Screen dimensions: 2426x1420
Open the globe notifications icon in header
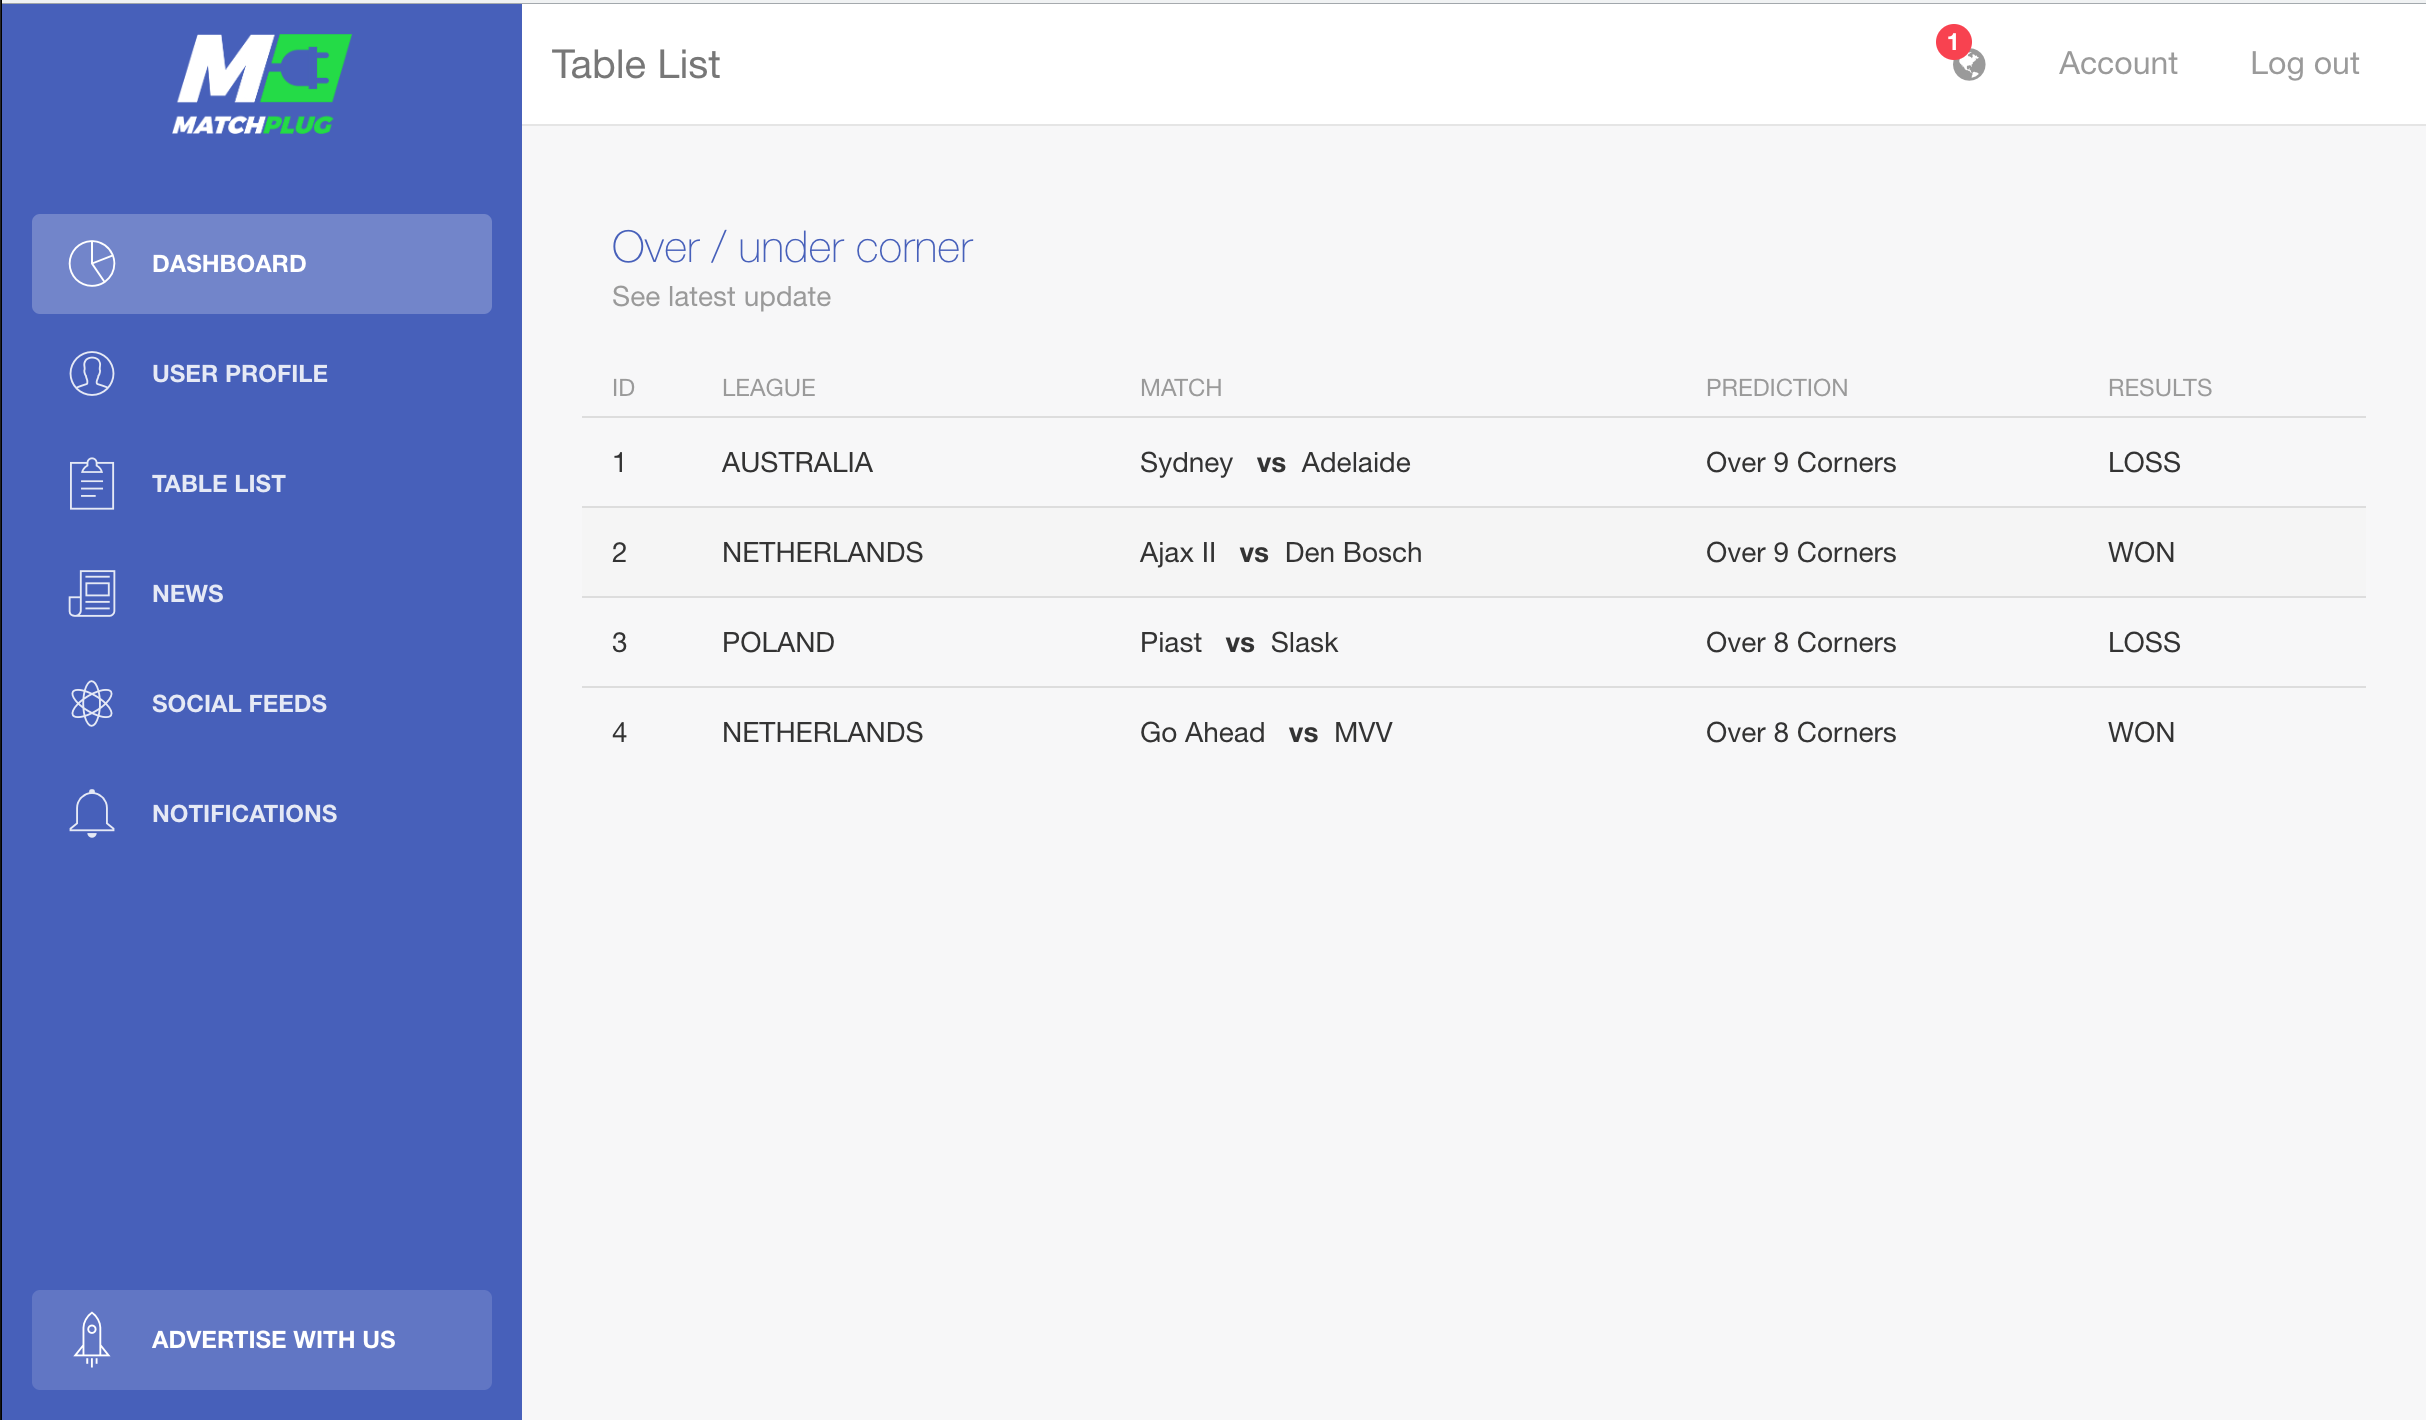(1969, 65)
